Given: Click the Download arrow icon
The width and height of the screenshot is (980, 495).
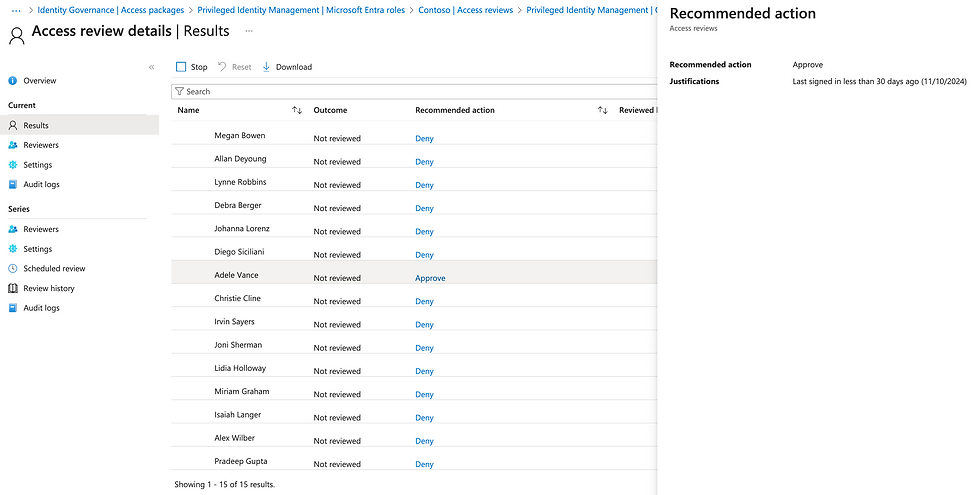Looking at the screenshot, I should pyautogui.click(x=266, y=67).
